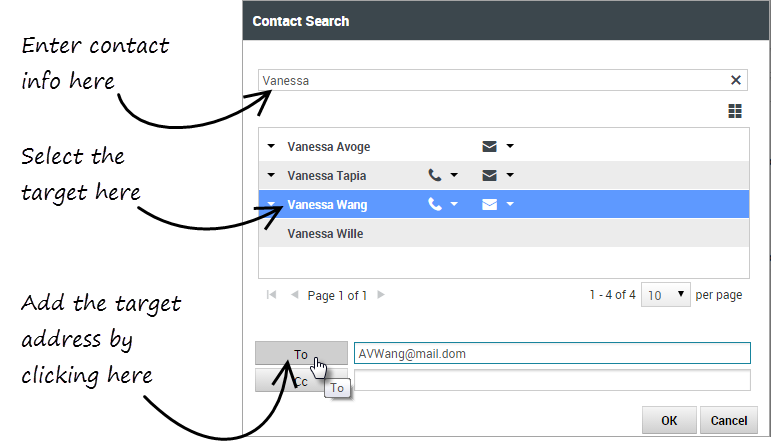Go to the first page of results
The image size is (771, 444).
pyautogui.click(x=271, y=295)
